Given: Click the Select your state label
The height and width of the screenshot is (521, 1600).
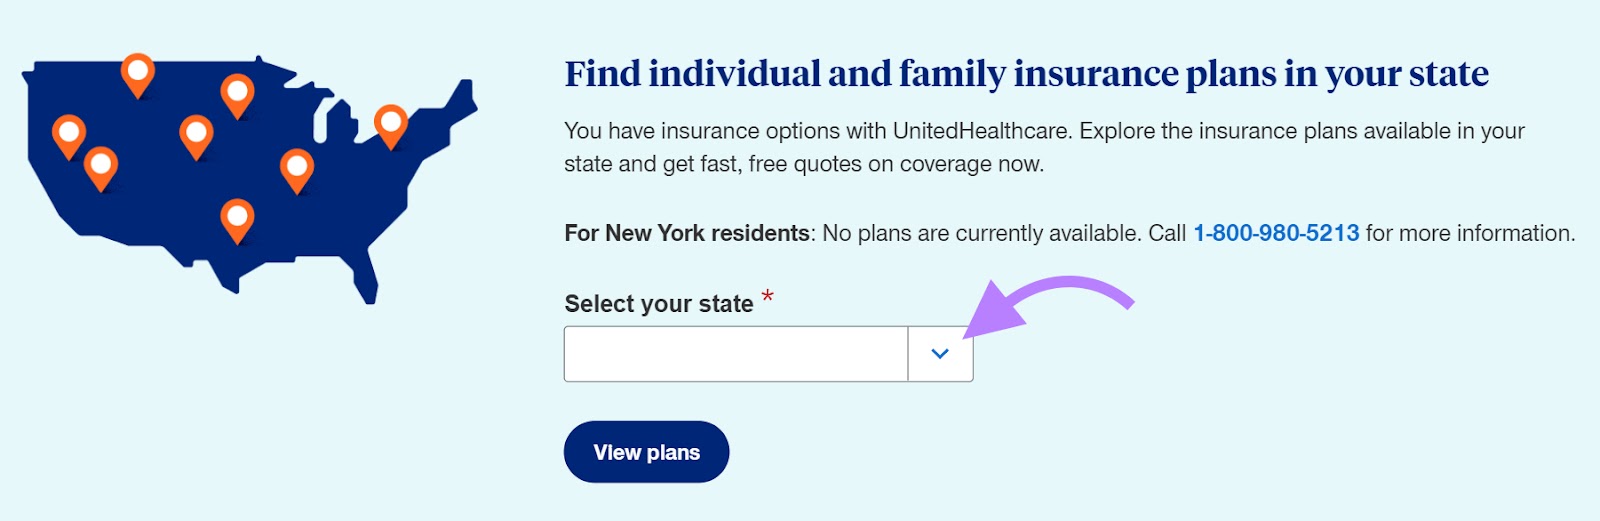Looking at the screenshot, I should [x=659, y=304].
